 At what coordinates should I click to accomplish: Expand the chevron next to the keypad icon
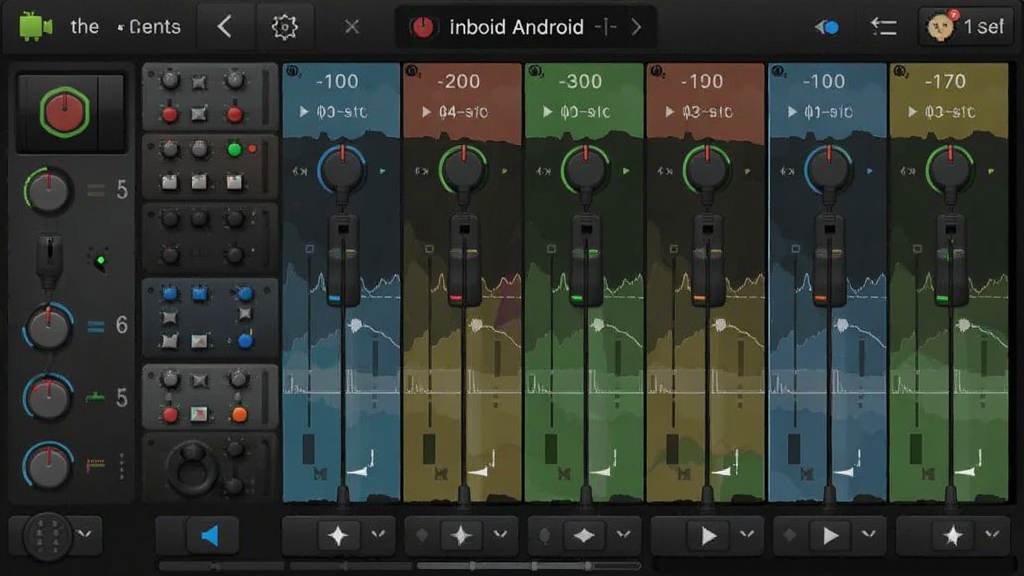click(x=85, y=534)
